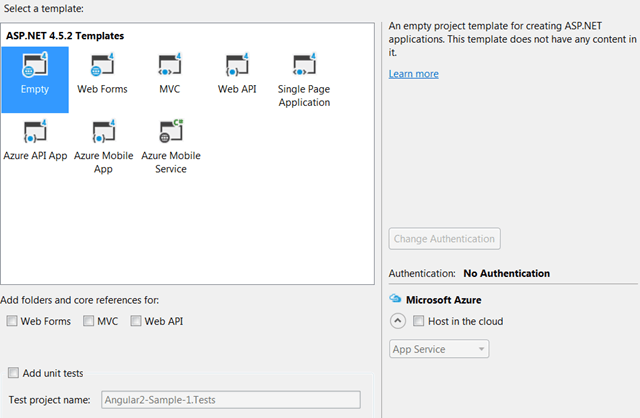This screenshot has height=418, width=640.
Task: Pick the MVC project template icon
Action: point(169,70)
